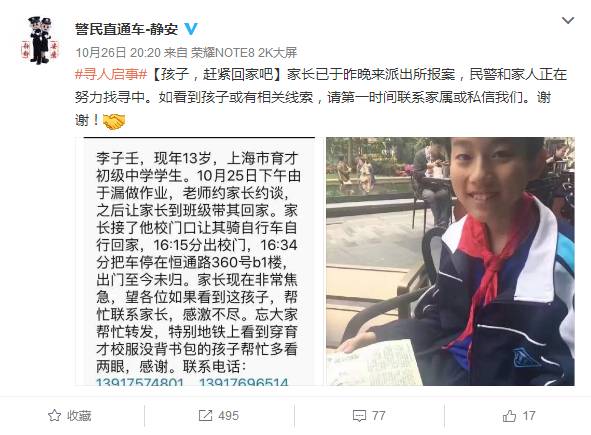Open the 77 comments

click(x=378, y=416)
